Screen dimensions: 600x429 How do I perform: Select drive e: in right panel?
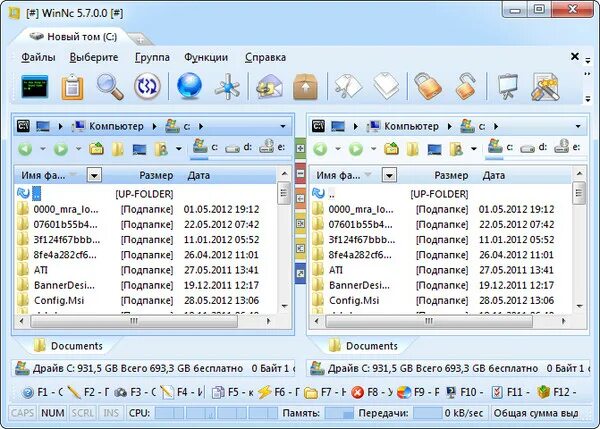(x=567, y=147)
